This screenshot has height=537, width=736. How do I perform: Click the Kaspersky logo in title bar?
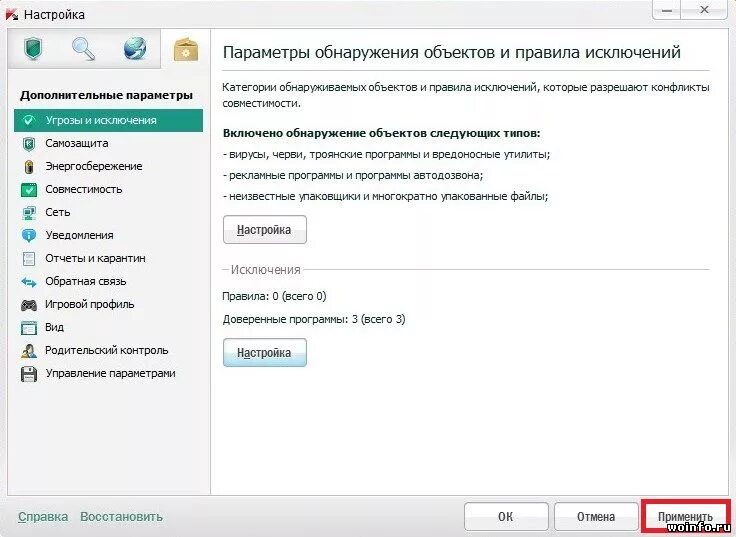pyautogui.click(x=12, y=15)
